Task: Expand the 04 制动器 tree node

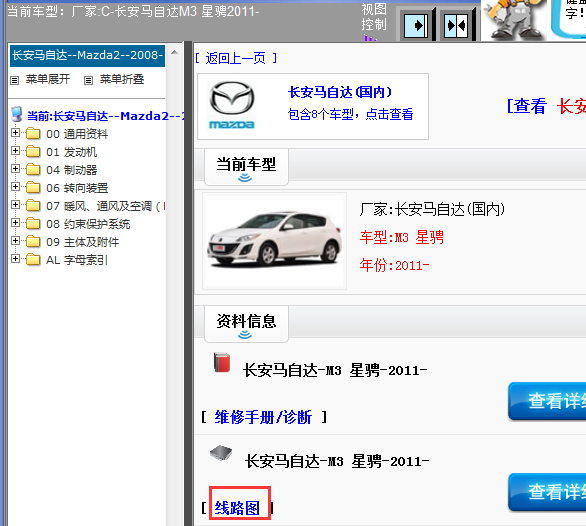Action: tap(15, 168)
